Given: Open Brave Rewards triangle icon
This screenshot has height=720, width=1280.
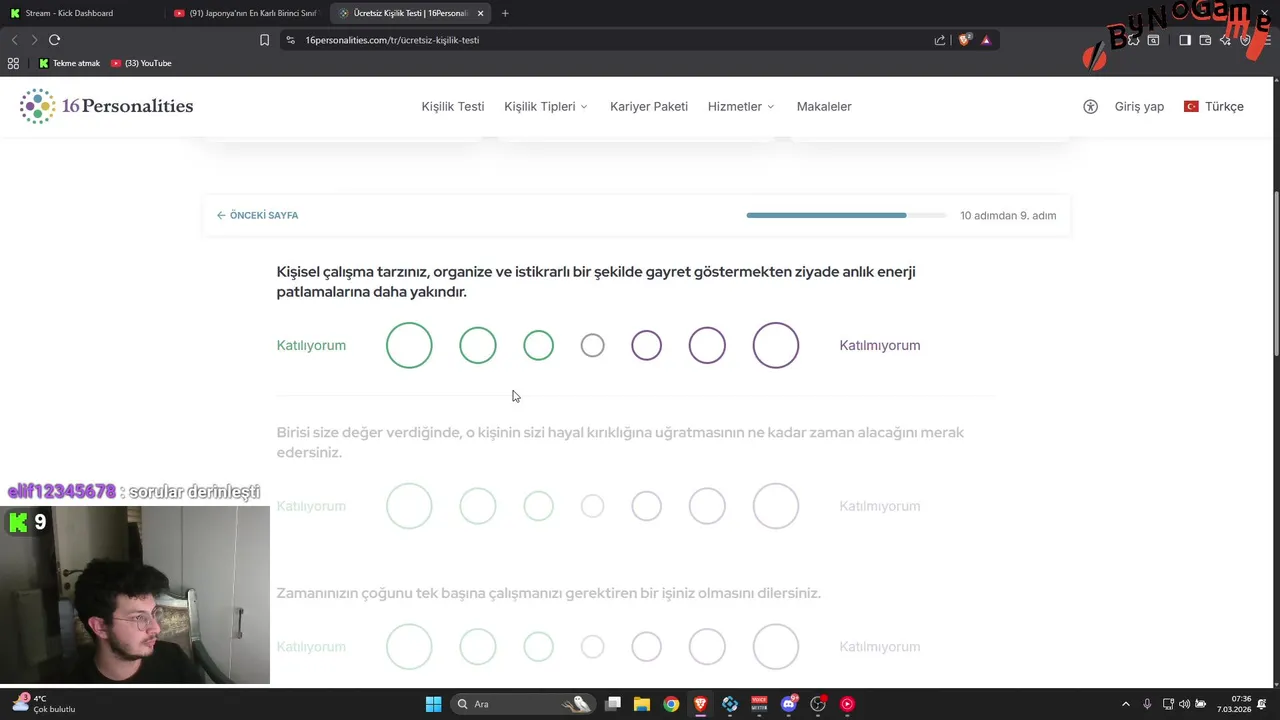Looking at the screenshot, I should (986, 40).
